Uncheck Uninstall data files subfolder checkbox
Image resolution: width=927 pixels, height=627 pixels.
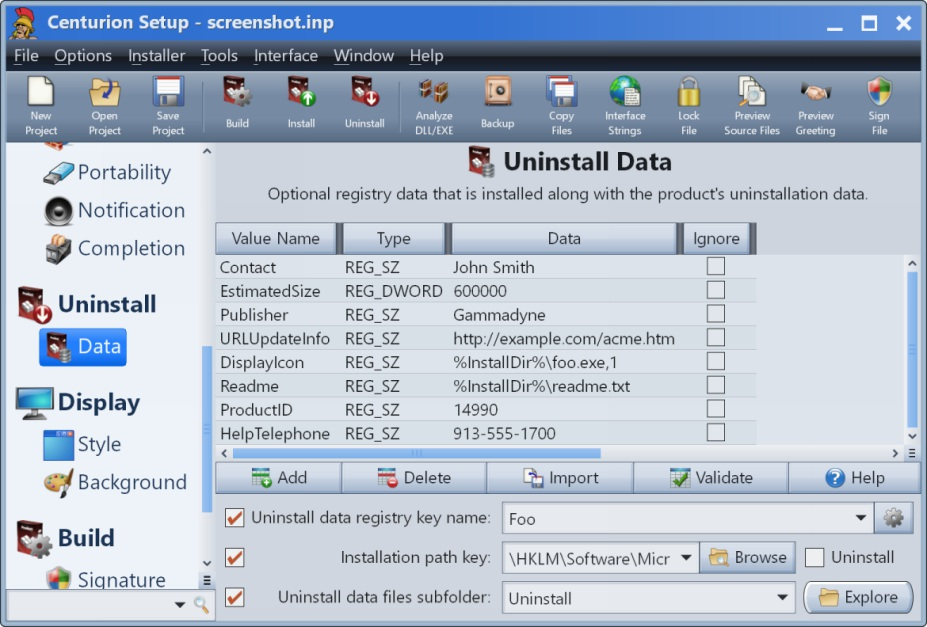coord(234,597)
